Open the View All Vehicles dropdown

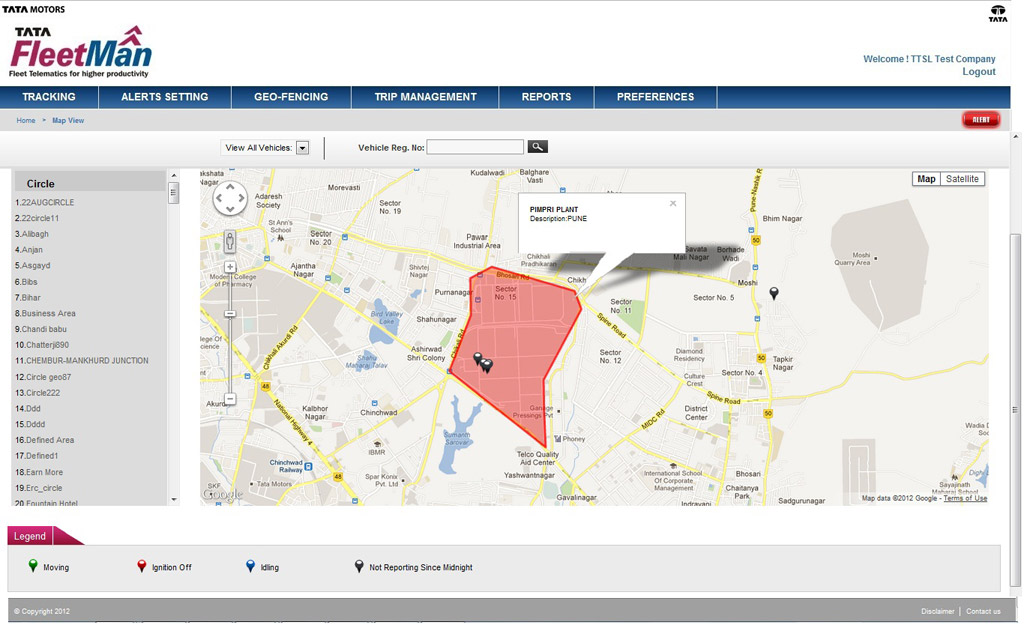302,148
